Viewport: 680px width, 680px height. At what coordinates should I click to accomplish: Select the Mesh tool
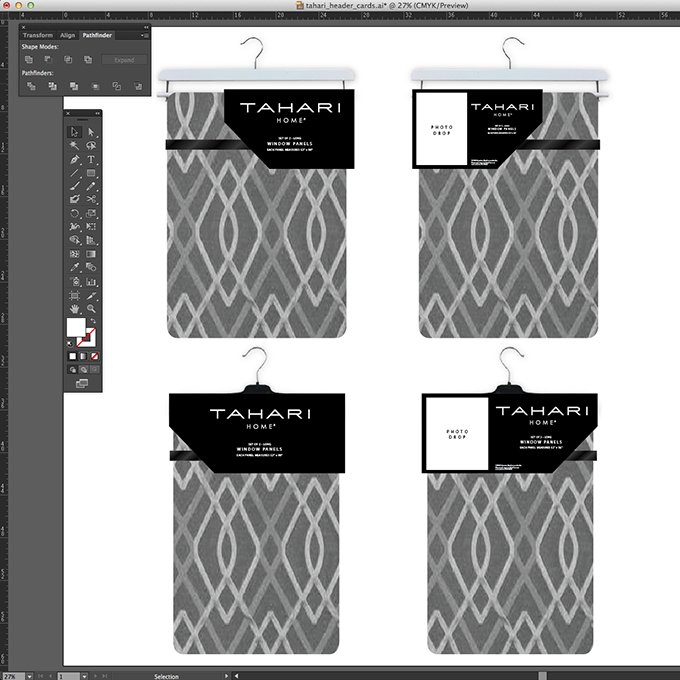[74, 254]
